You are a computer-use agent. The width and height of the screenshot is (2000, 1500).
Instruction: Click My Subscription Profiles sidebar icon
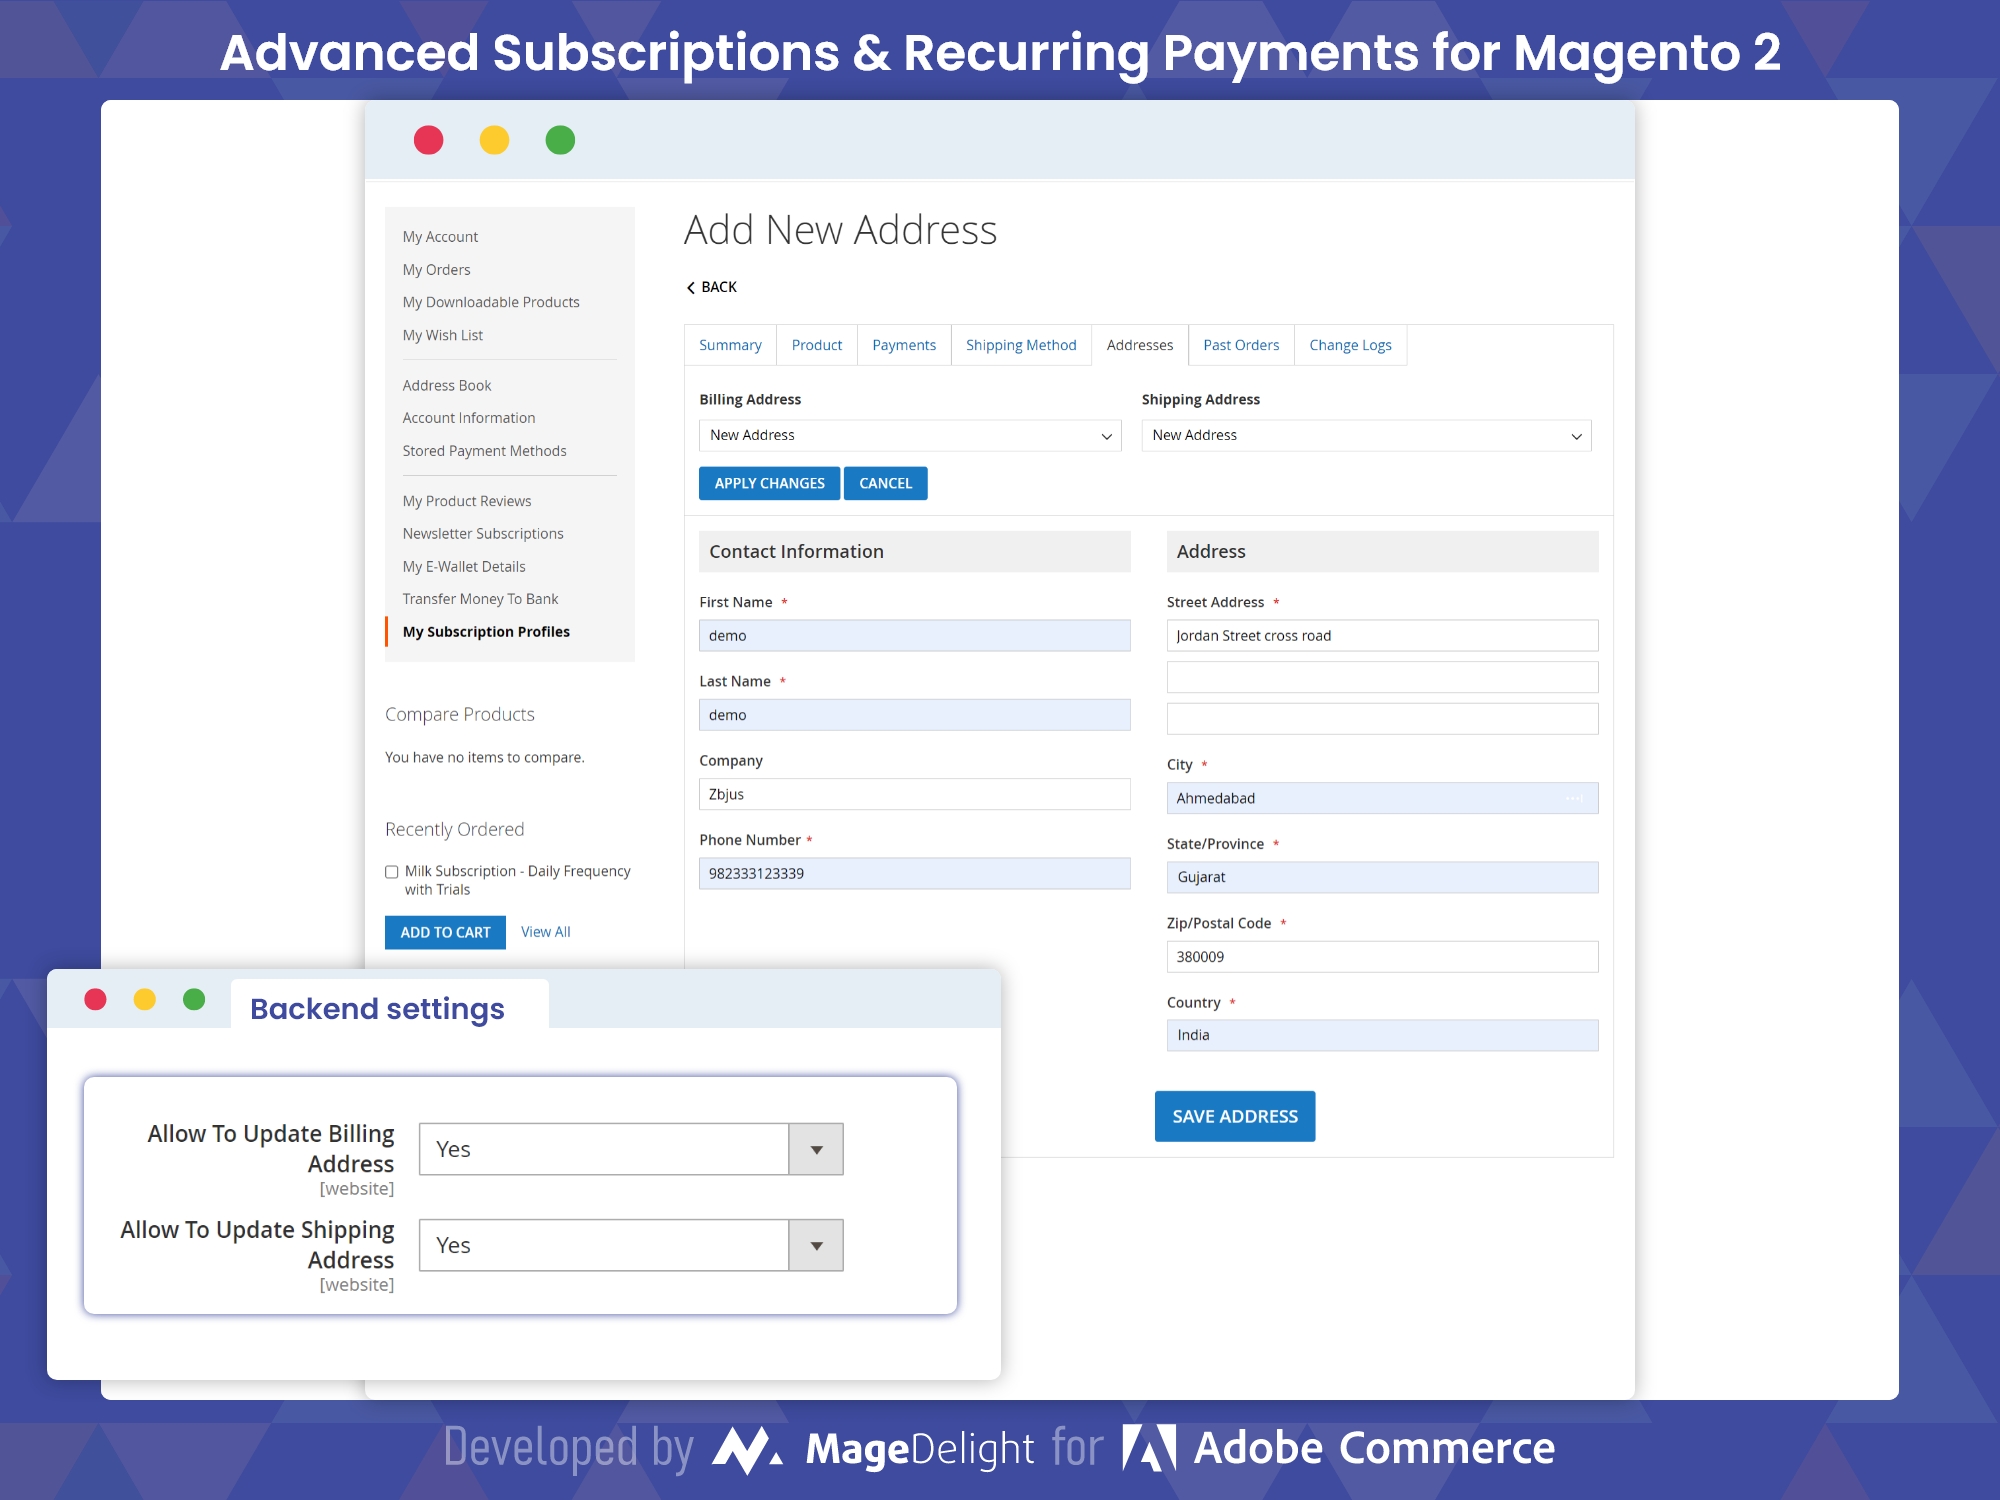[487, 630]
